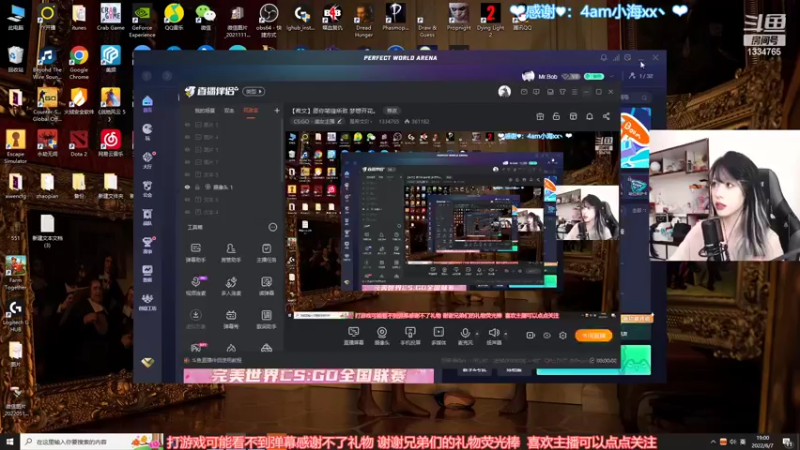800x450 pixels.
Task: Open the 歌词助手 tool
Action: [266, 319]
